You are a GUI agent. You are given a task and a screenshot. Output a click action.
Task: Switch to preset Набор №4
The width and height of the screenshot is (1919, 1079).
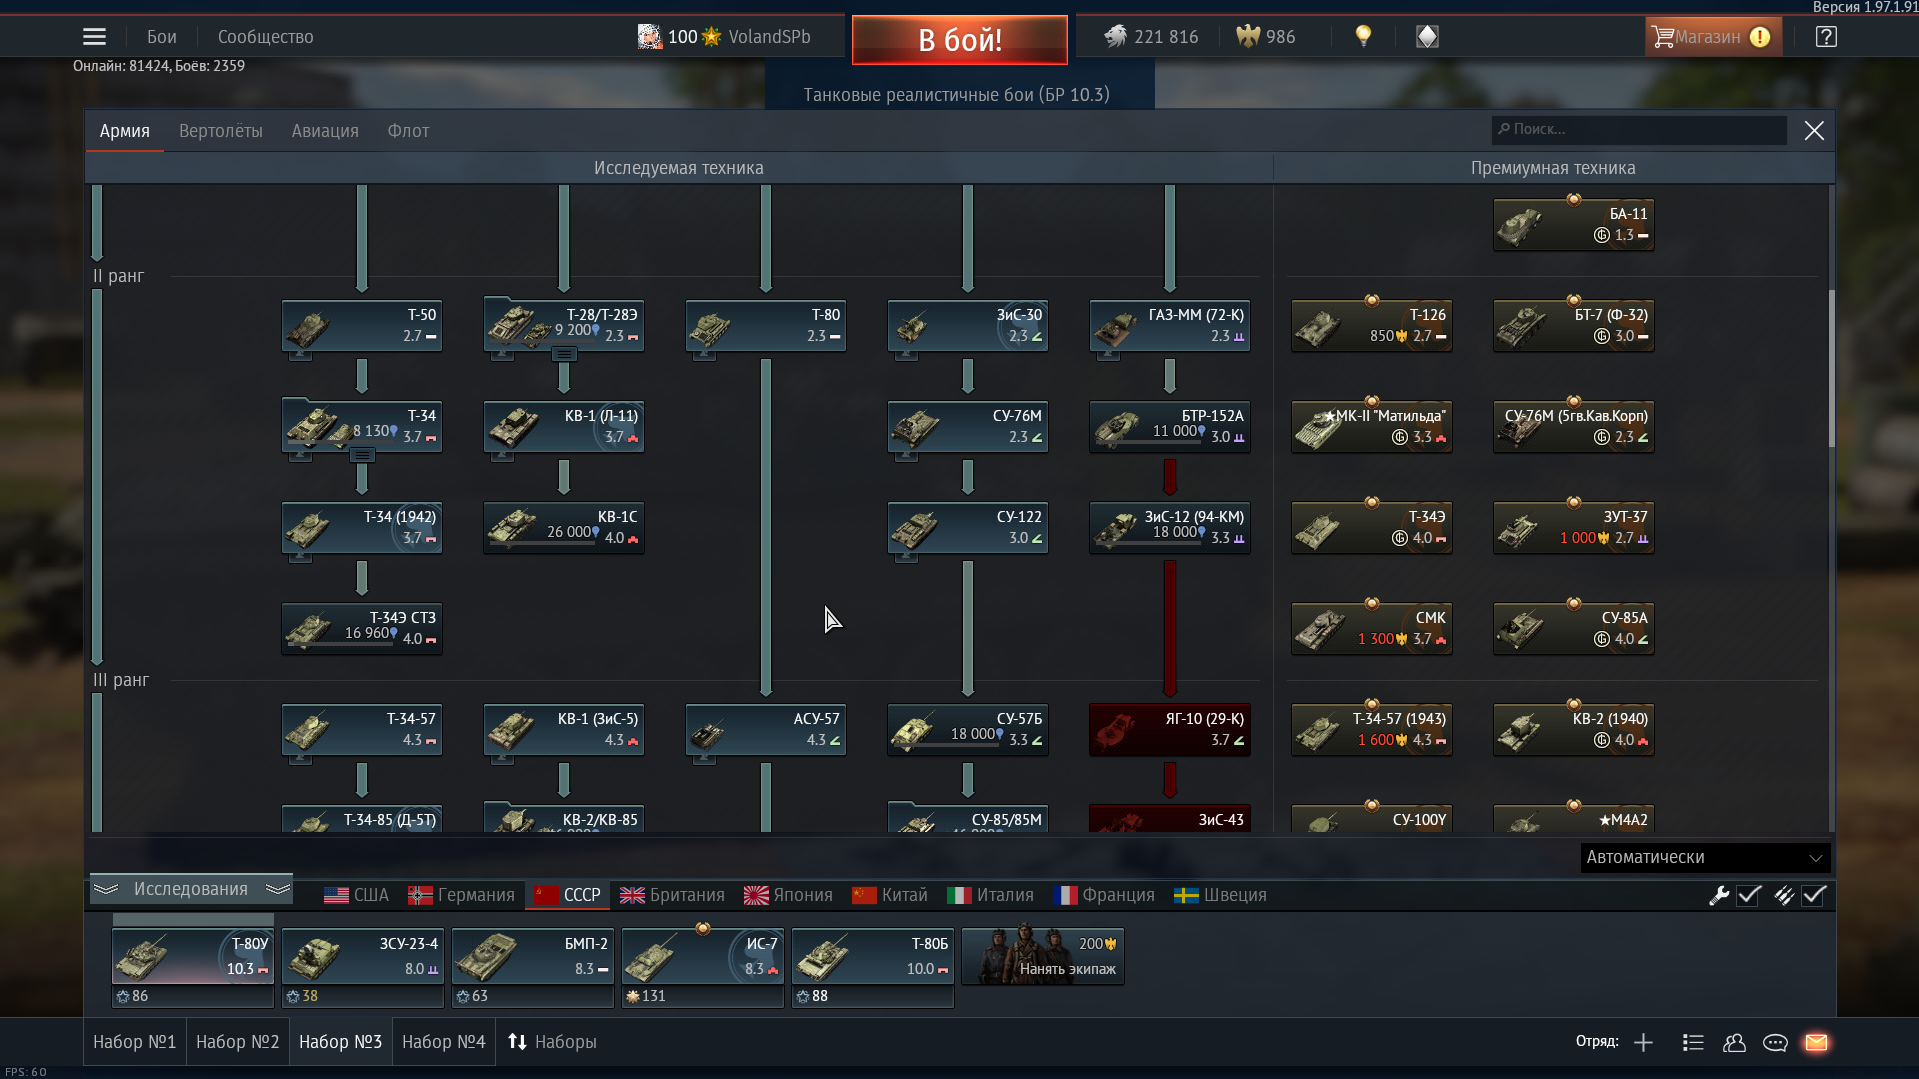(444, 1042)
